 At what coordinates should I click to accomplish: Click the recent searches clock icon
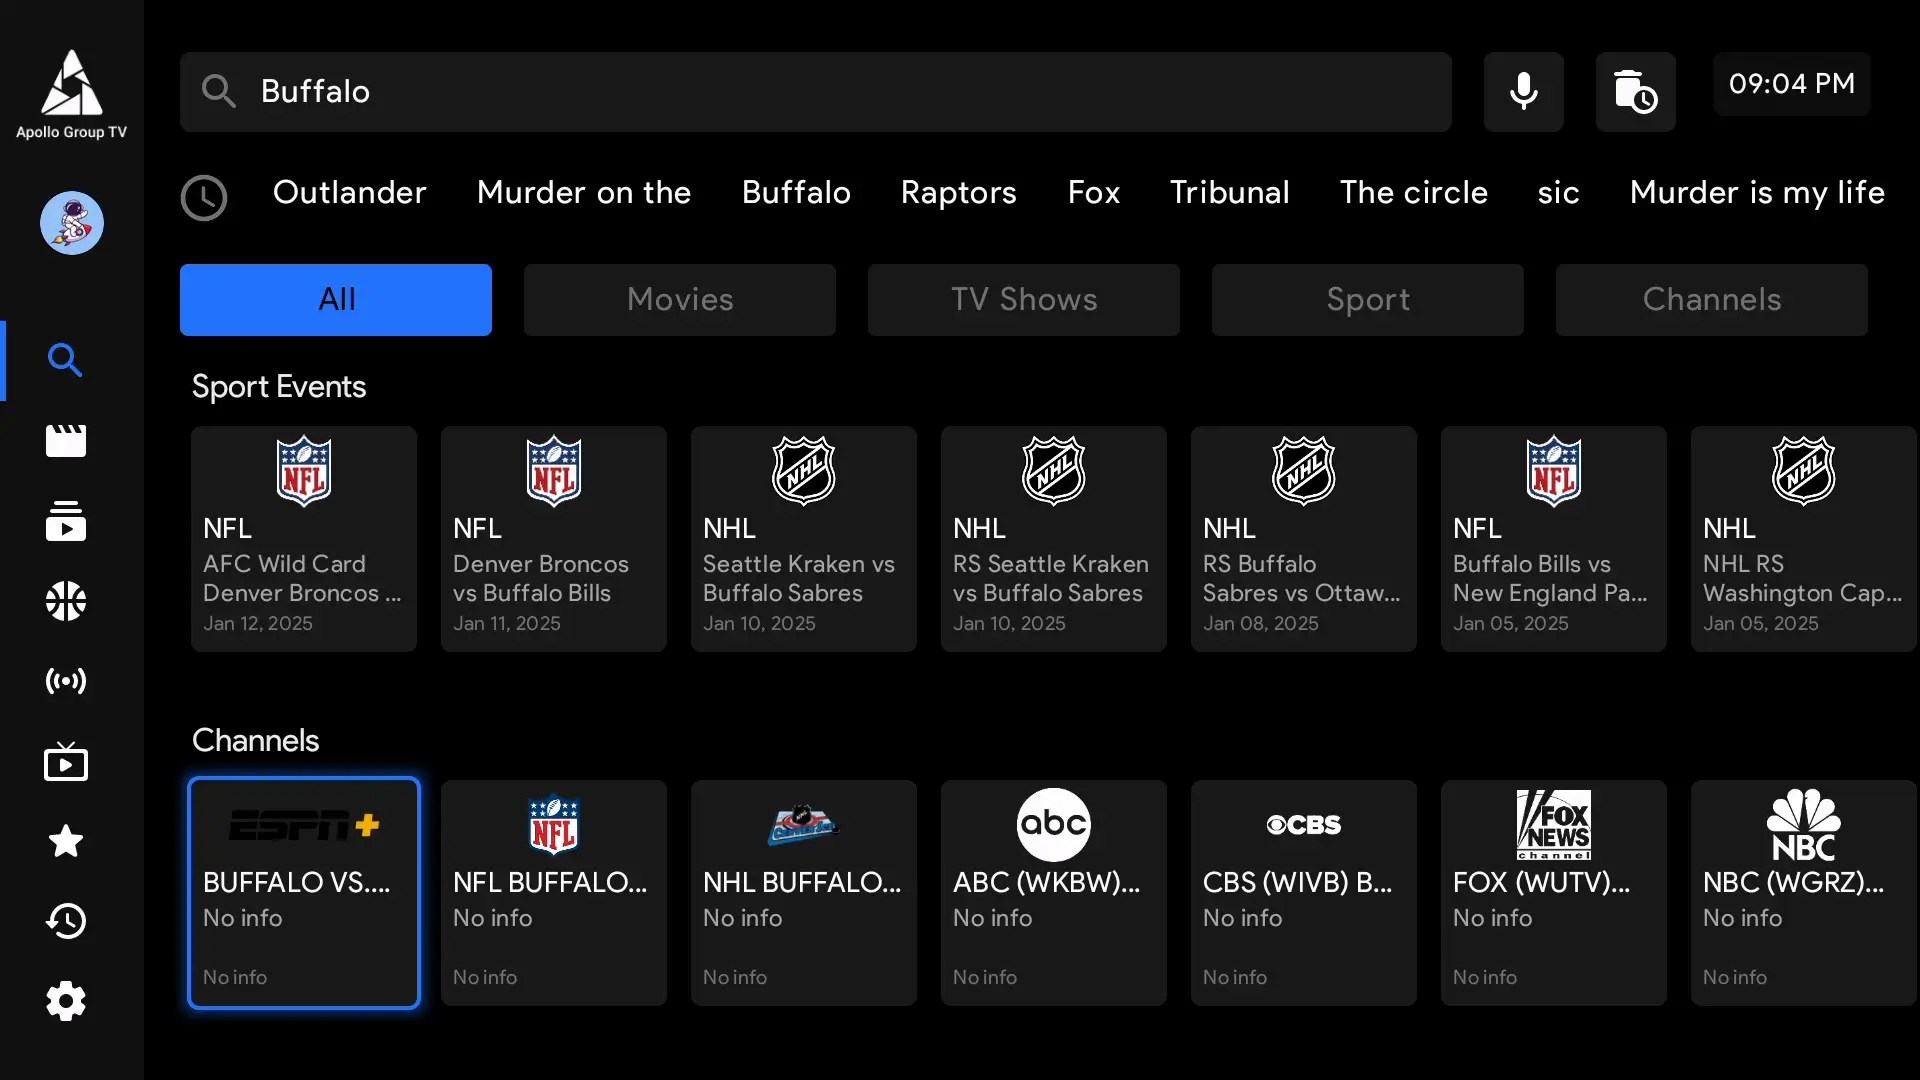point(204,197)
